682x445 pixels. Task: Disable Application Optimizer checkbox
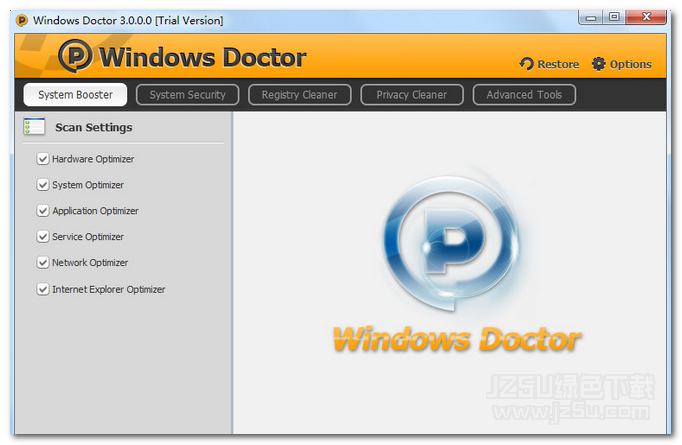(x=43, y=211)
